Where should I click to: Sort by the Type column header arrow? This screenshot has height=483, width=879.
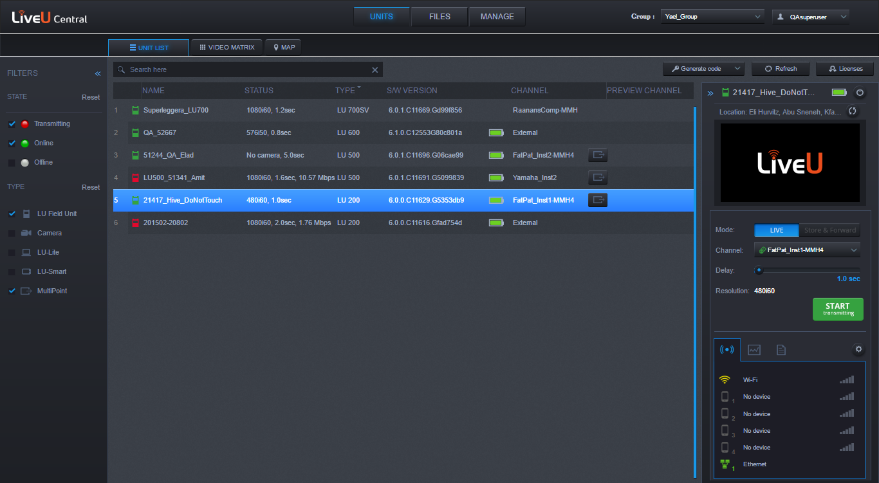tap(359, 87)
